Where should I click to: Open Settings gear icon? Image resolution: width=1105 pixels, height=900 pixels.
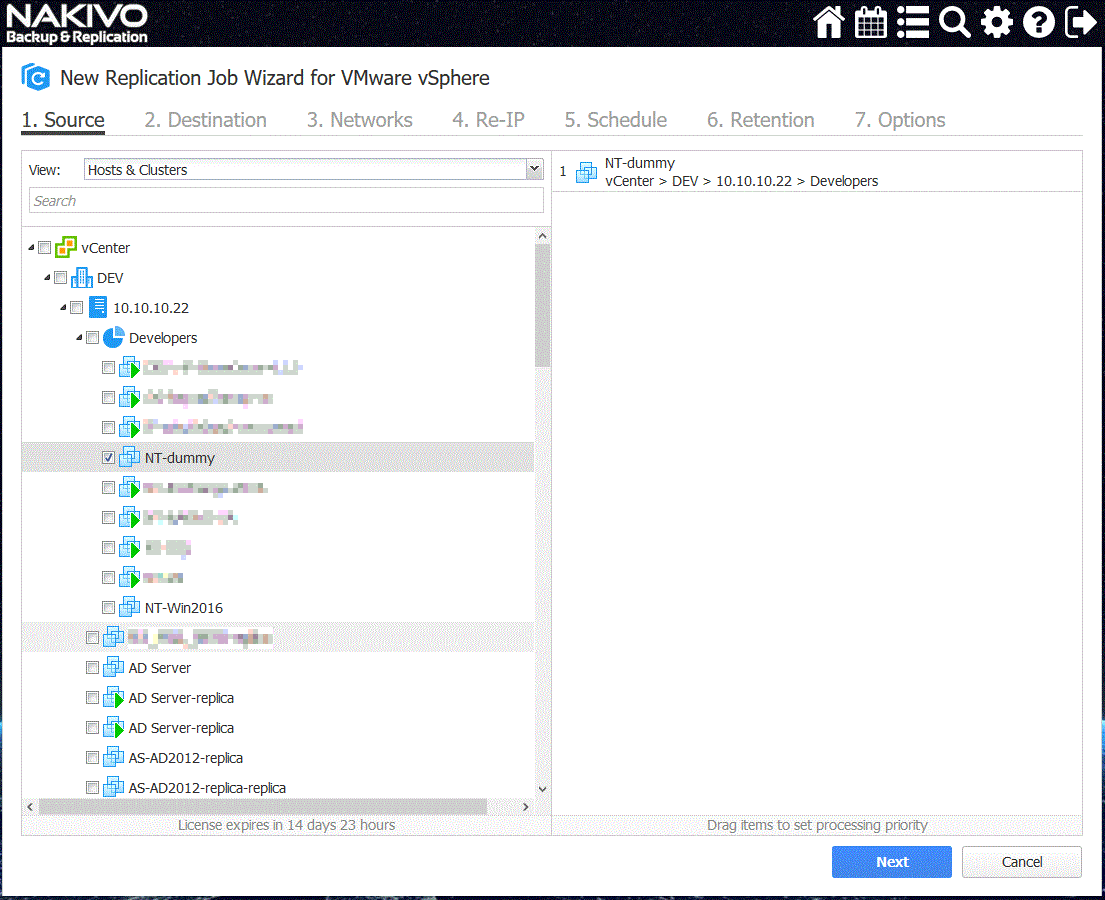pos(996,22)
